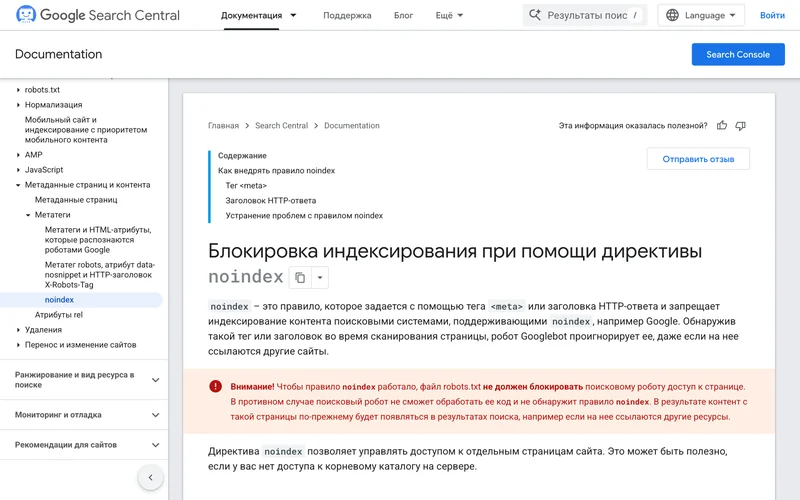Viewport: 800px width, 500px height.
Task: Expand the Удаления section
Action: (18, 330)
